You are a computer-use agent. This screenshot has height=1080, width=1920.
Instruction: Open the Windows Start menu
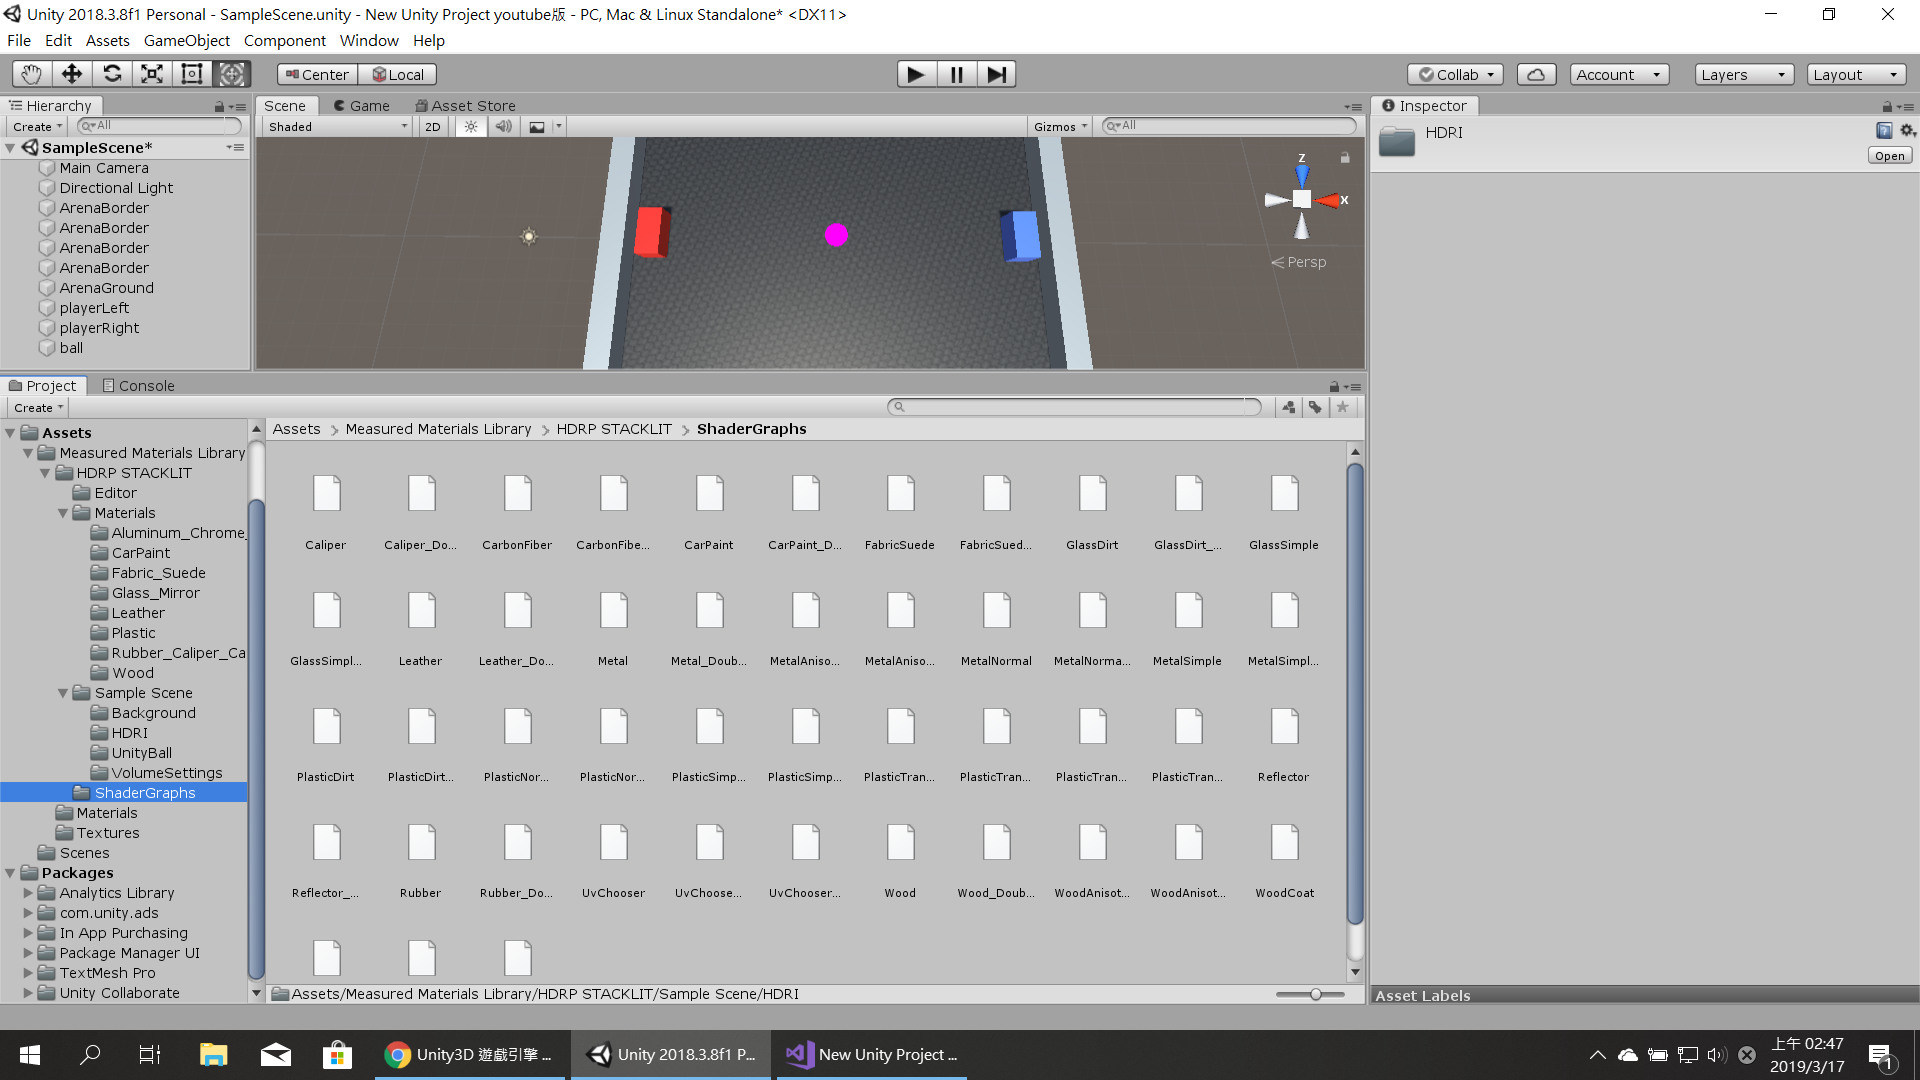coord(30,1055)
